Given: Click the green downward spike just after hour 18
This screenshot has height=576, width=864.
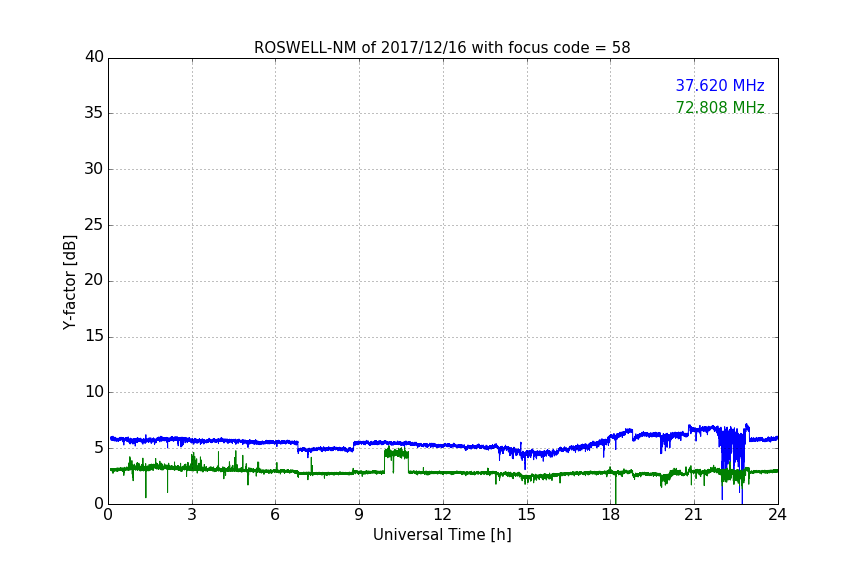Looking at the screenshot, I should [615, 488].
